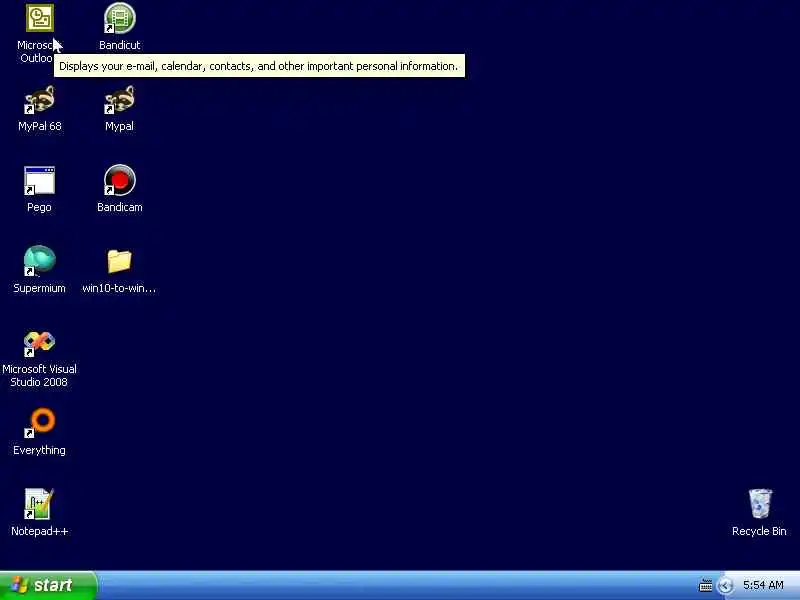Click the "MyPal 68" label text
800x600 pixels.
point(39,126)
